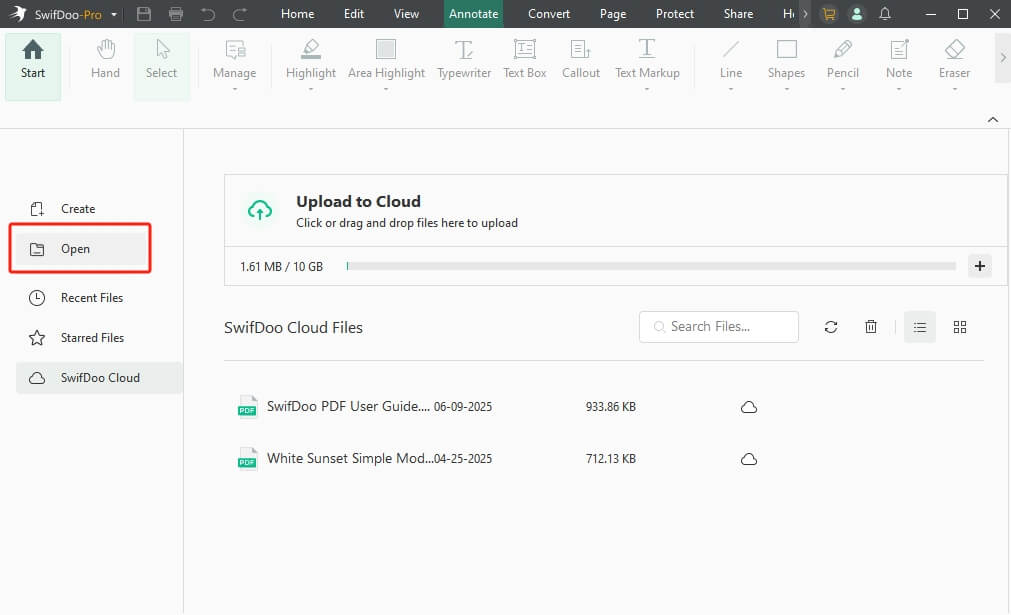The height and width of the screenshot is (615, 1011).
Task: Show more tabs with the arrow
Action: pyautogui.click(x=805, y=14)
